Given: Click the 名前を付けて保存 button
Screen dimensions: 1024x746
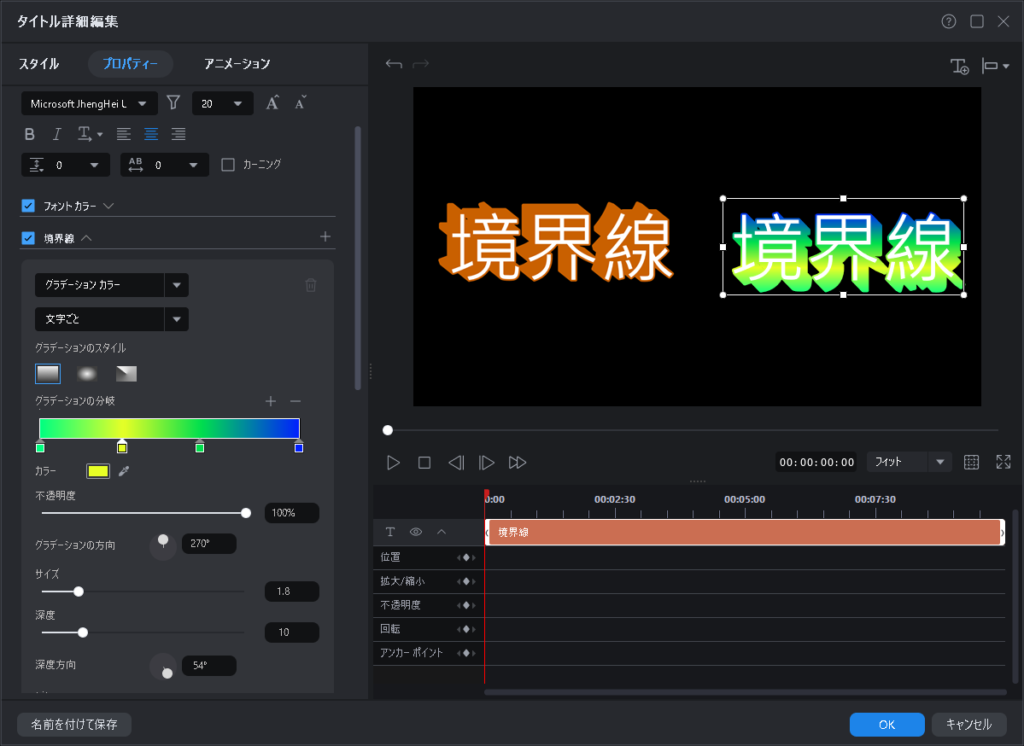Looking at the screenshot, I should click(x=74, y=725).
